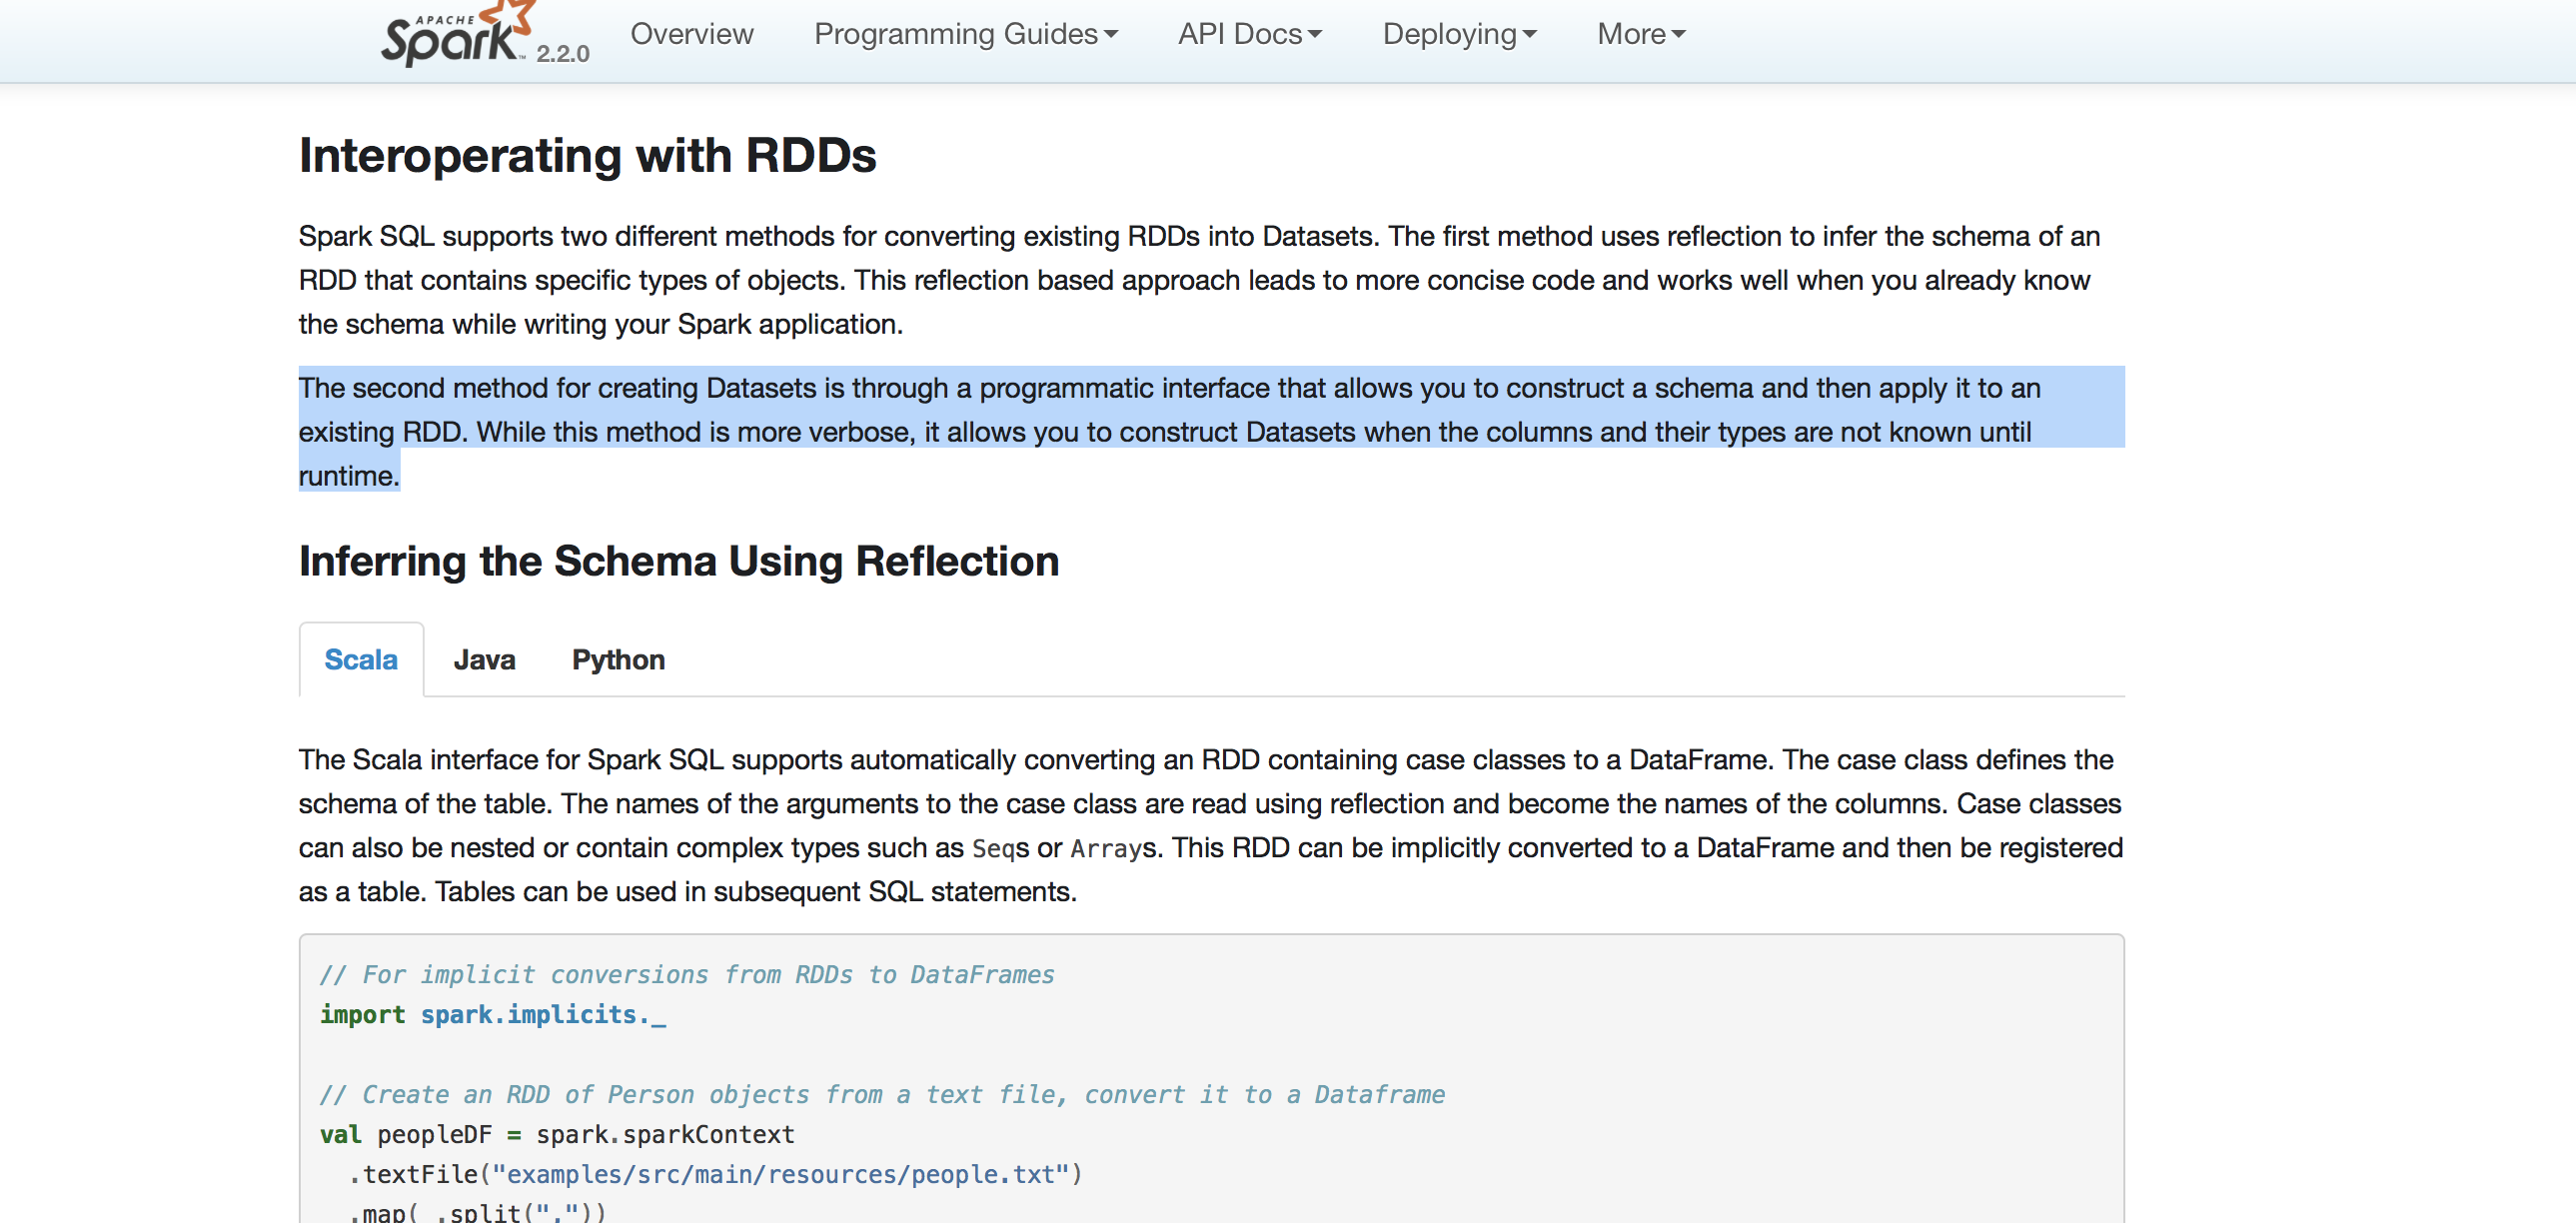Click the Interoperating with RDDs heading
The width and height of the screenshot is (2576, 1223).
[587, 156]
